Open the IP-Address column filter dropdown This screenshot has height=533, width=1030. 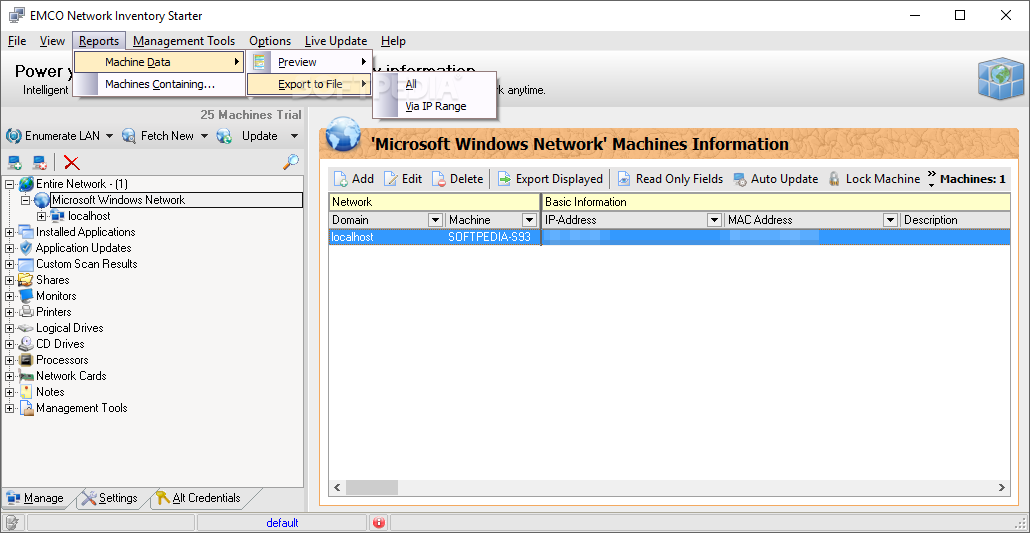(x=714, y=220)
